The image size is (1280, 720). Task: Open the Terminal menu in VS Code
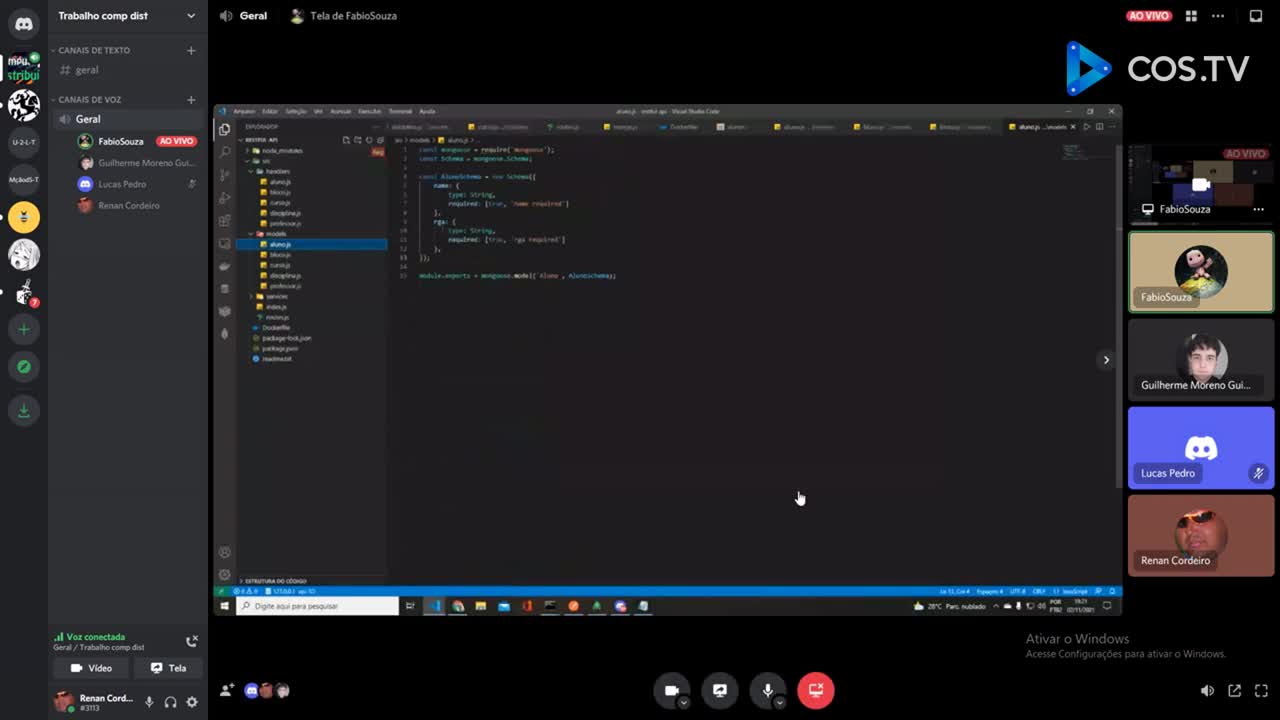[x=400, y=111]
